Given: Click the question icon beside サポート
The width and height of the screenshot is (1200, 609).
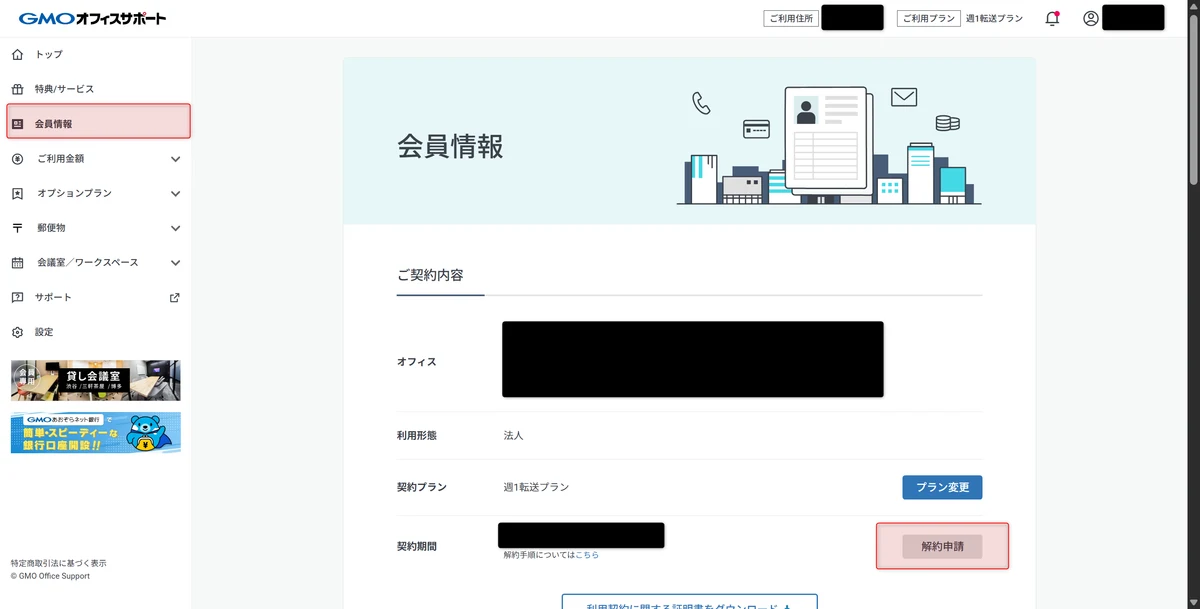Looking at the screenshot, I should (x=17, y=297).
